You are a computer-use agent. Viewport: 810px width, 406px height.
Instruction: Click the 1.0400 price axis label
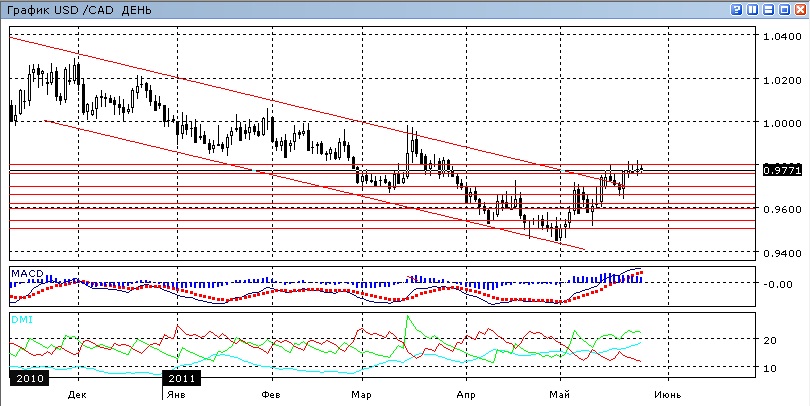781,38
